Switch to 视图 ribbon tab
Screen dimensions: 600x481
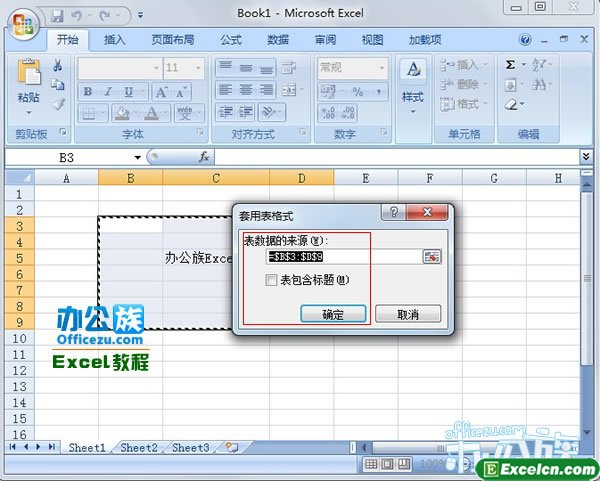(x=373, y=39)
